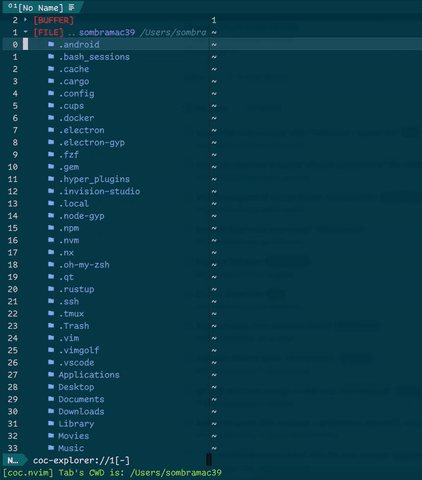
Task: Click the folder icon beside .fzf
Action: point(51,154)
